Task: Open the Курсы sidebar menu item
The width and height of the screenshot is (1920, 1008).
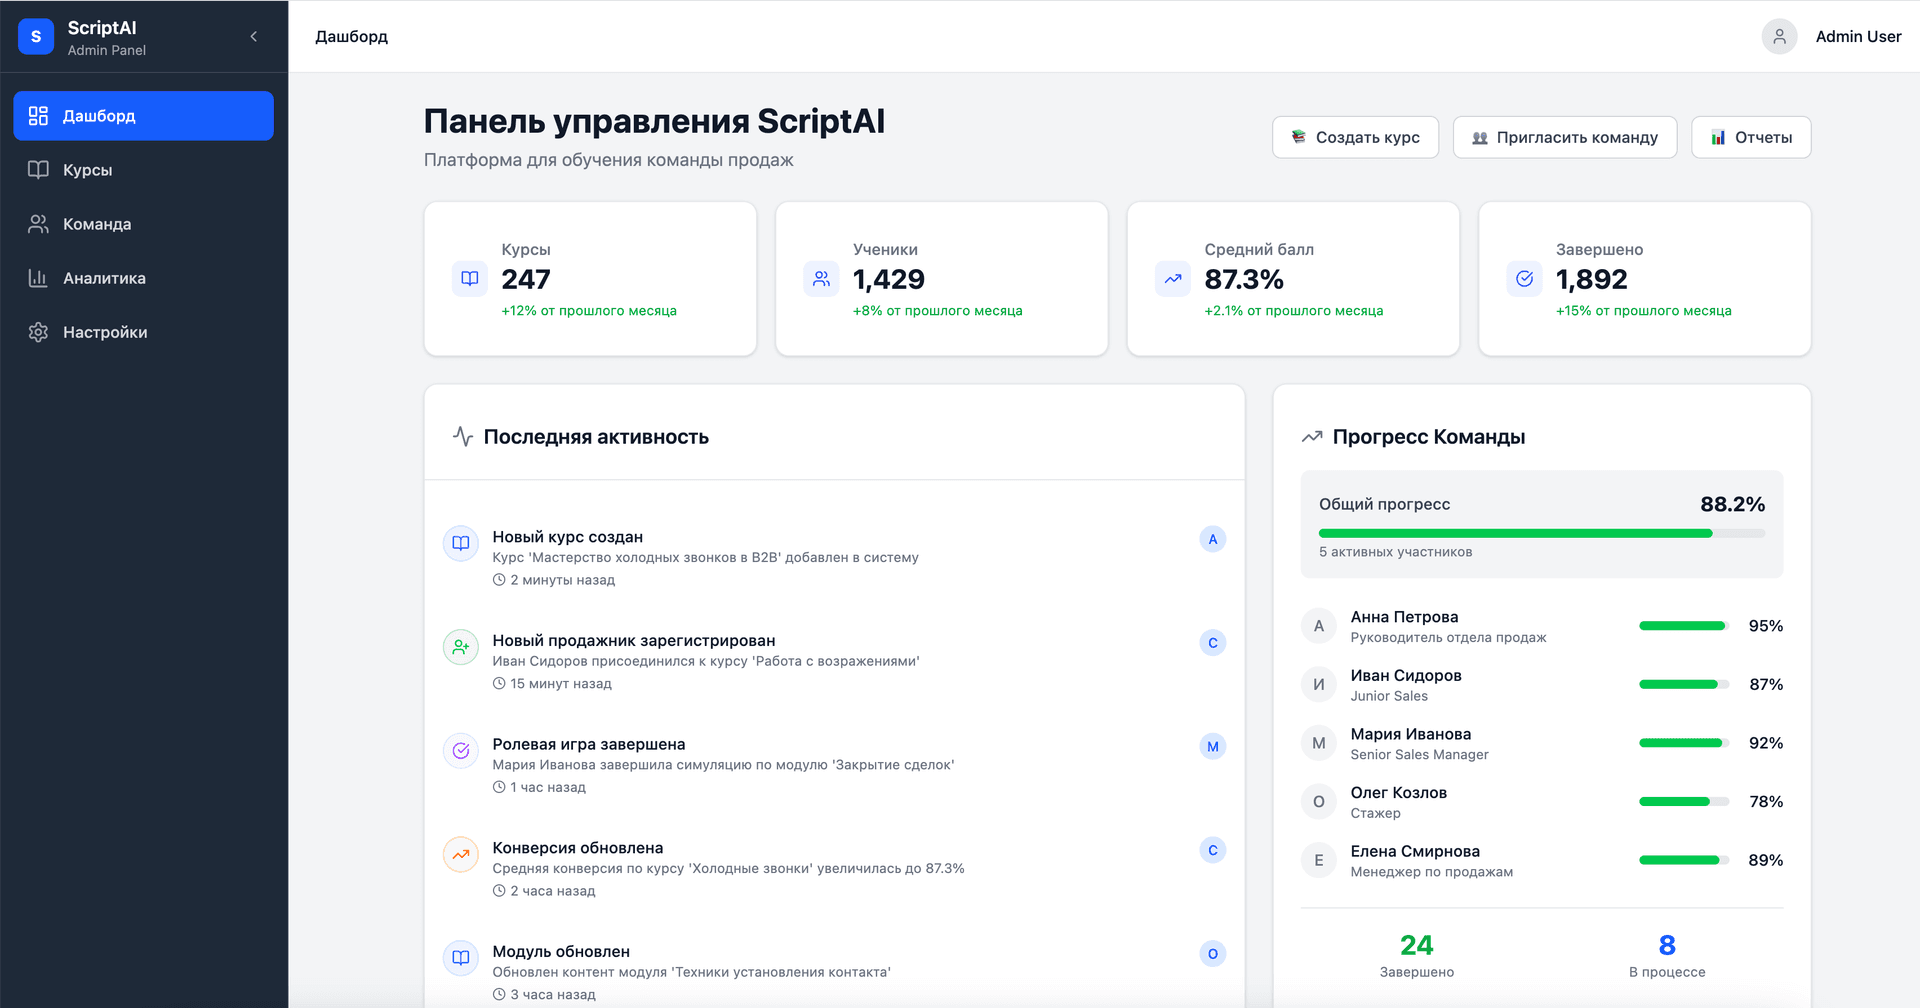Action: pyautogui.click(x=143, y=170)
